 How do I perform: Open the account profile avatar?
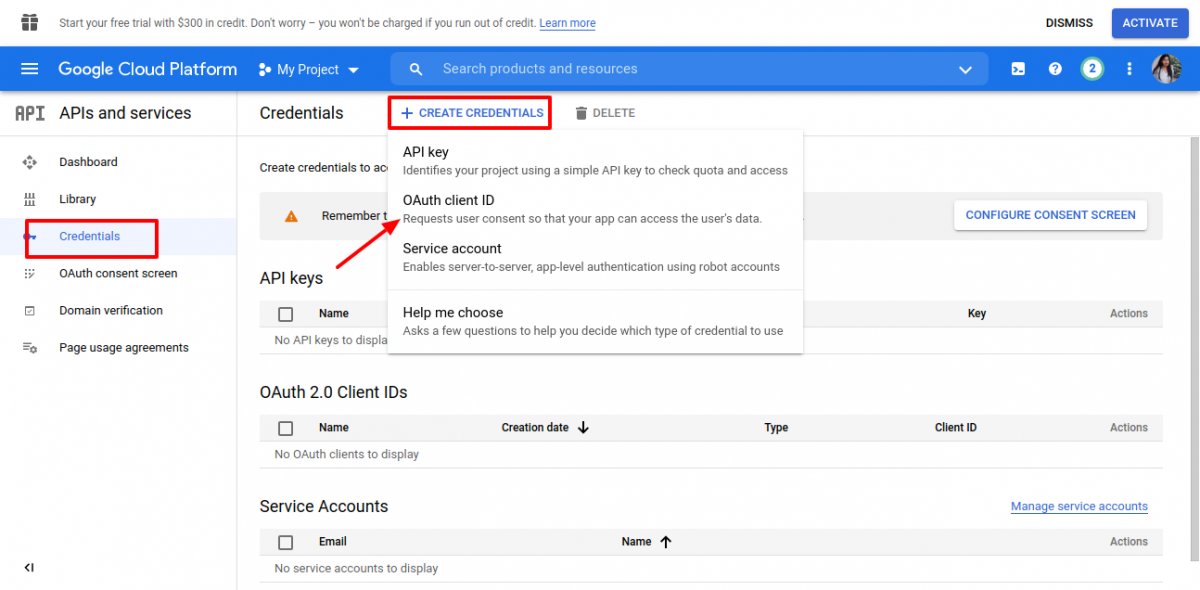pos(1166,68)
